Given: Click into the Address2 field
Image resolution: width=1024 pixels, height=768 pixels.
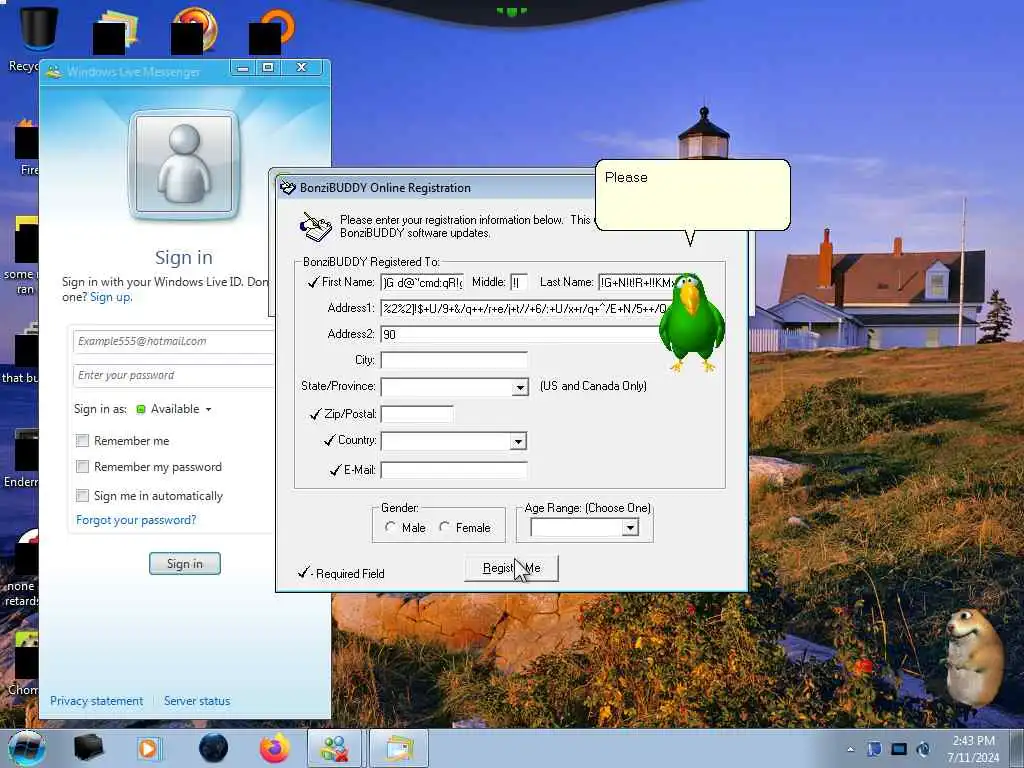Looking at the screenshot, I should 521,334.
